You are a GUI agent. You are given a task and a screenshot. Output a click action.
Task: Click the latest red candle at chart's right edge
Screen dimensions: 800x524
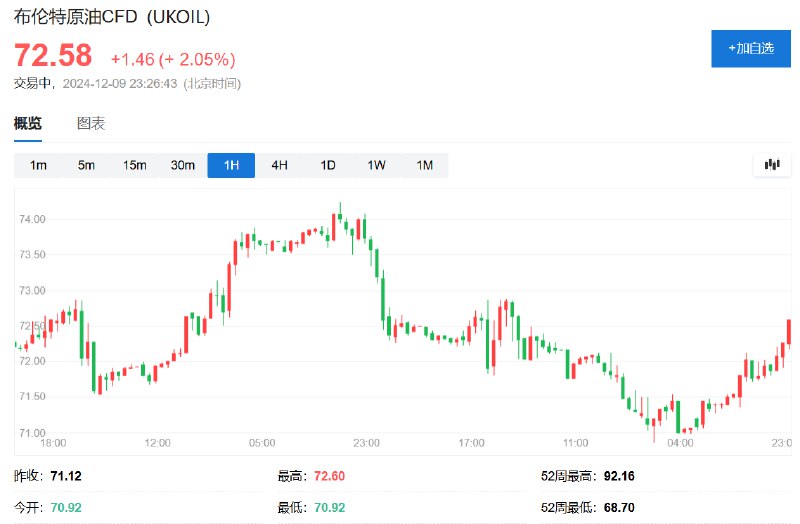(x=789, y=332)
